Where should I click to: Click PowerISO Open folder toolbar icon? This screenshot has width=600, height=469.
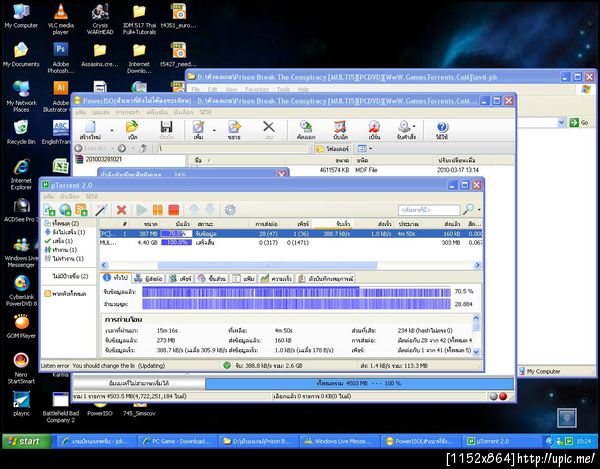132,130
